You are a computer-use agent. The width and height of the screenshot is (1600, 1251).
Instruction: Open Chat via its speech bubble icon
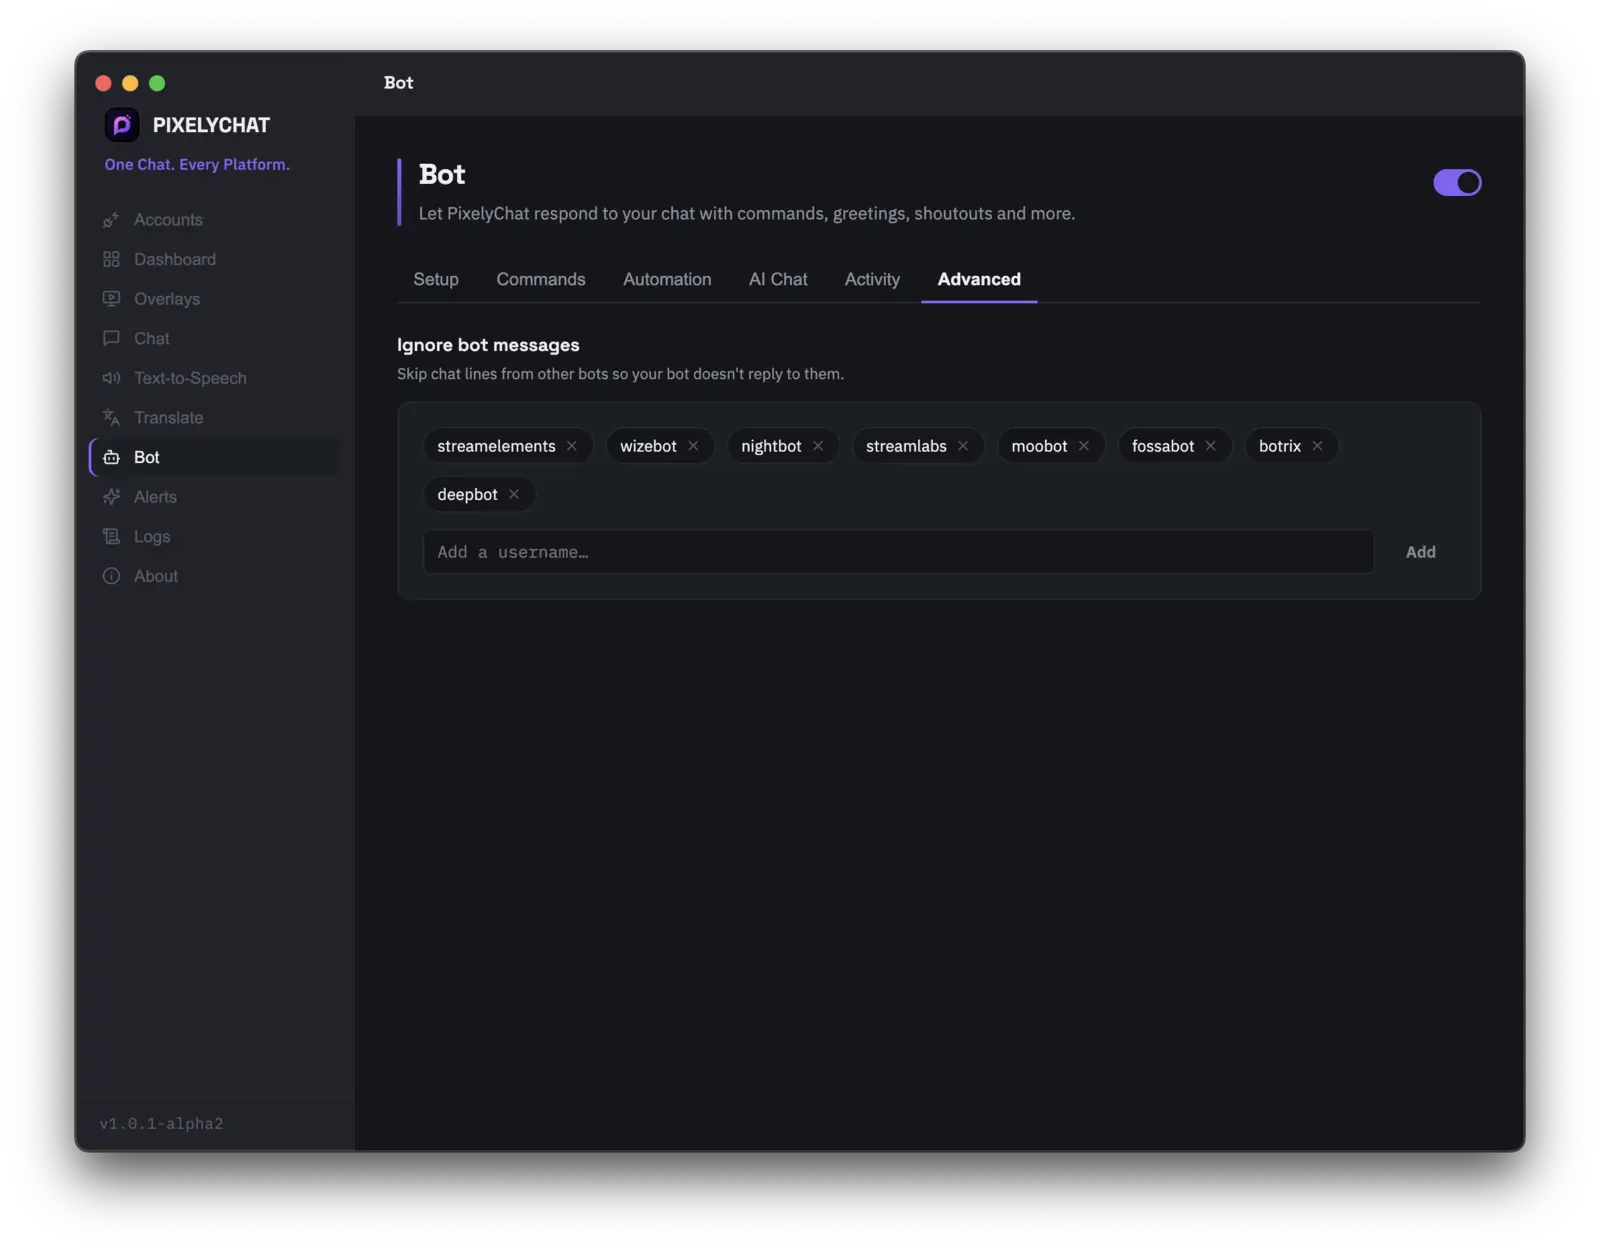(111, 339)
